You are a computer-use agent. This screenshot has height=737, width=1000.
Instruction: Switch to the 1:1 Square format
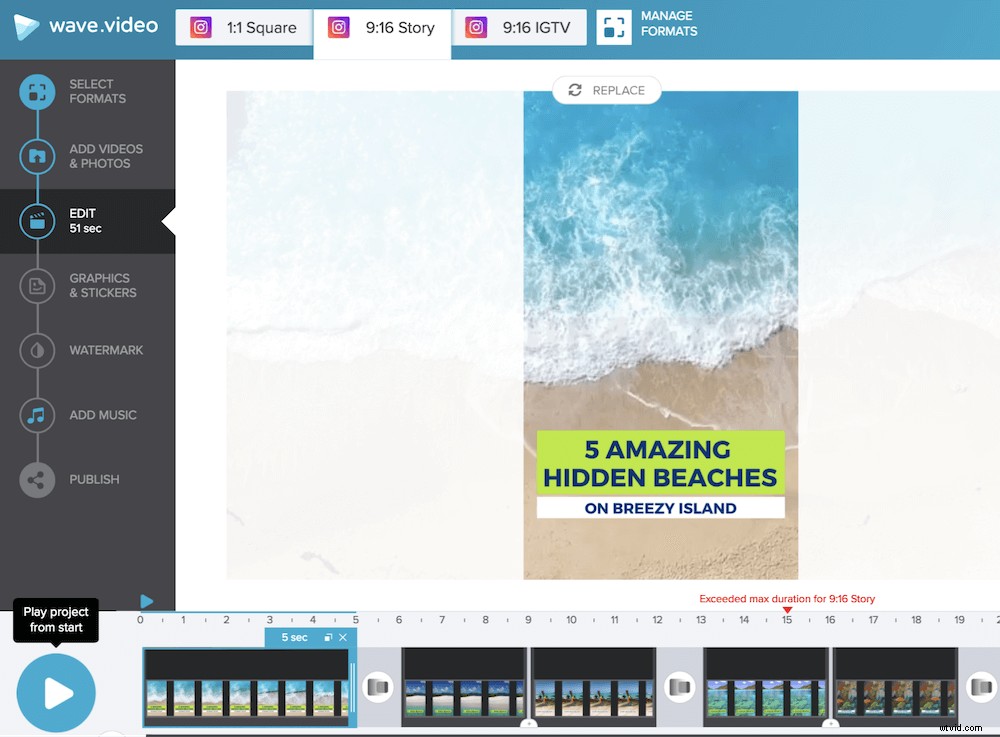(x=243, y=27)
